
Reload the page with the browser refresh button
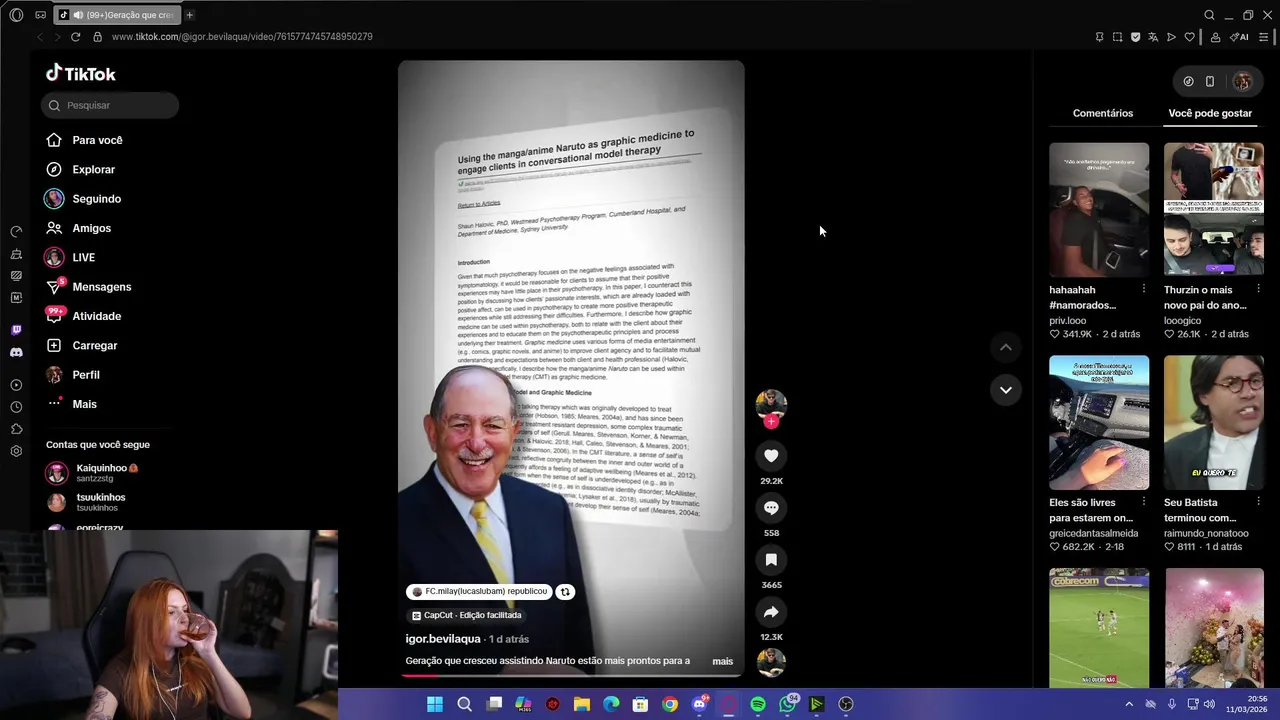[75, 37]
